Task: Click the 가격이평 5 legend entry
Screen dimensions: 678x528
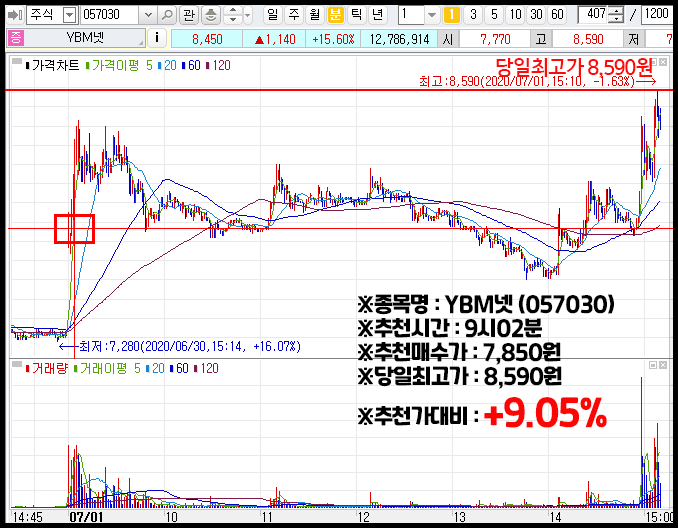Action: [x=119, y=65]
